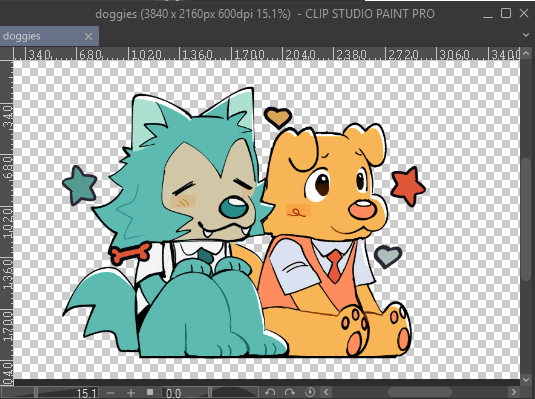
Task: Click the vertical scrollbar up arrow
Action: (x=526, y=53)
